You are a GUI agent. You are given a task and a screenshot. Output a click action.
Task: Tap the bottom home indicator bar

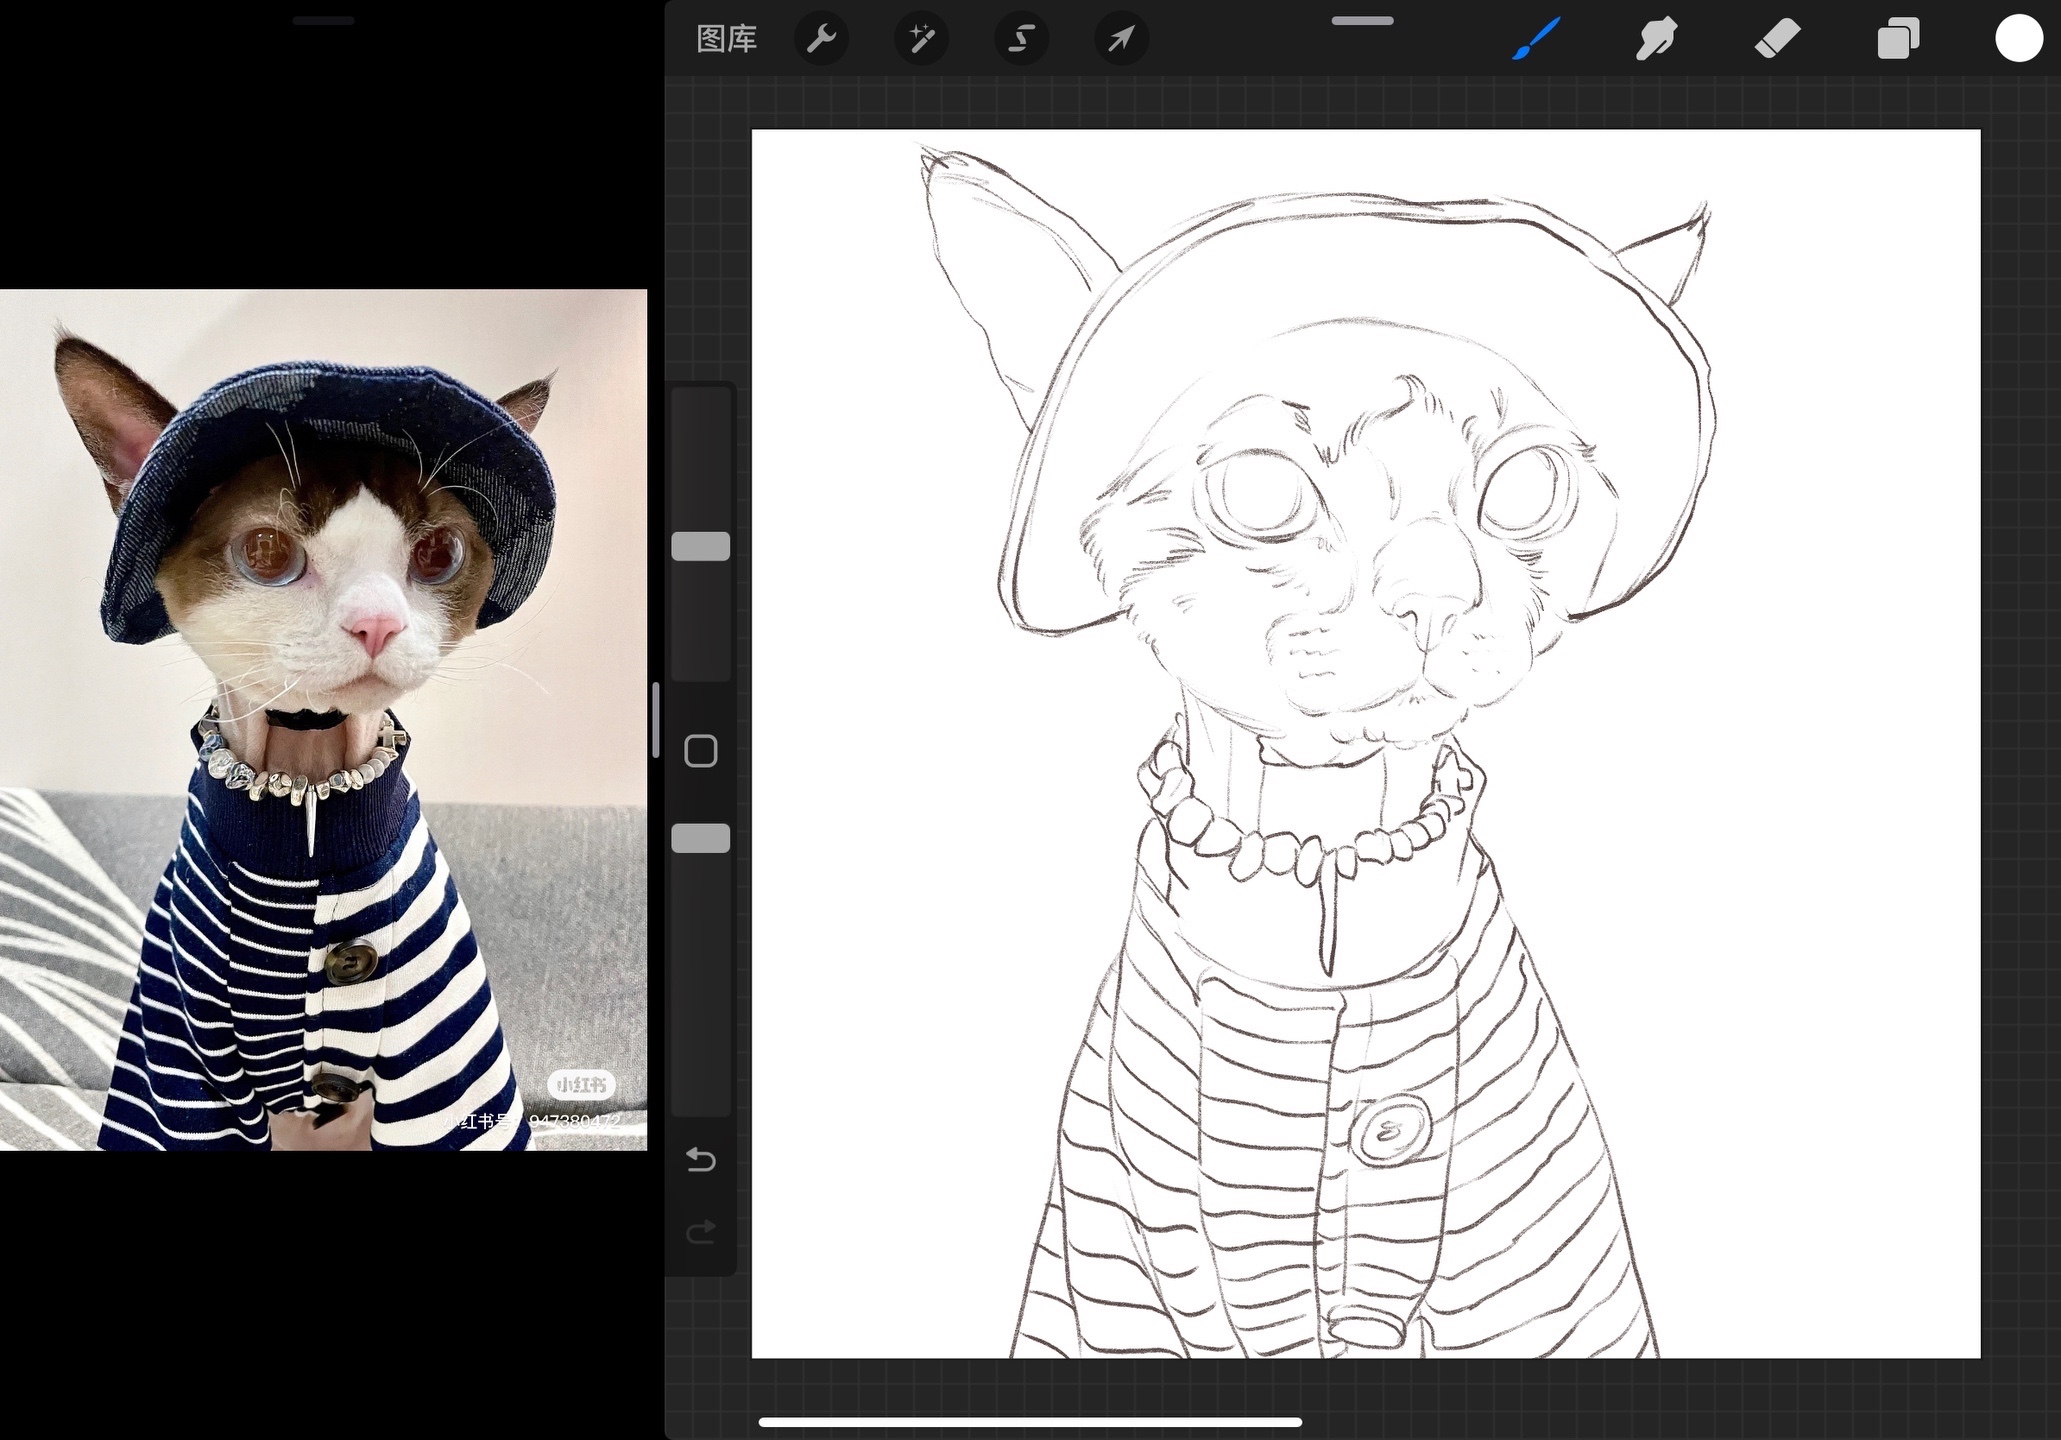pos(1030,1422)
